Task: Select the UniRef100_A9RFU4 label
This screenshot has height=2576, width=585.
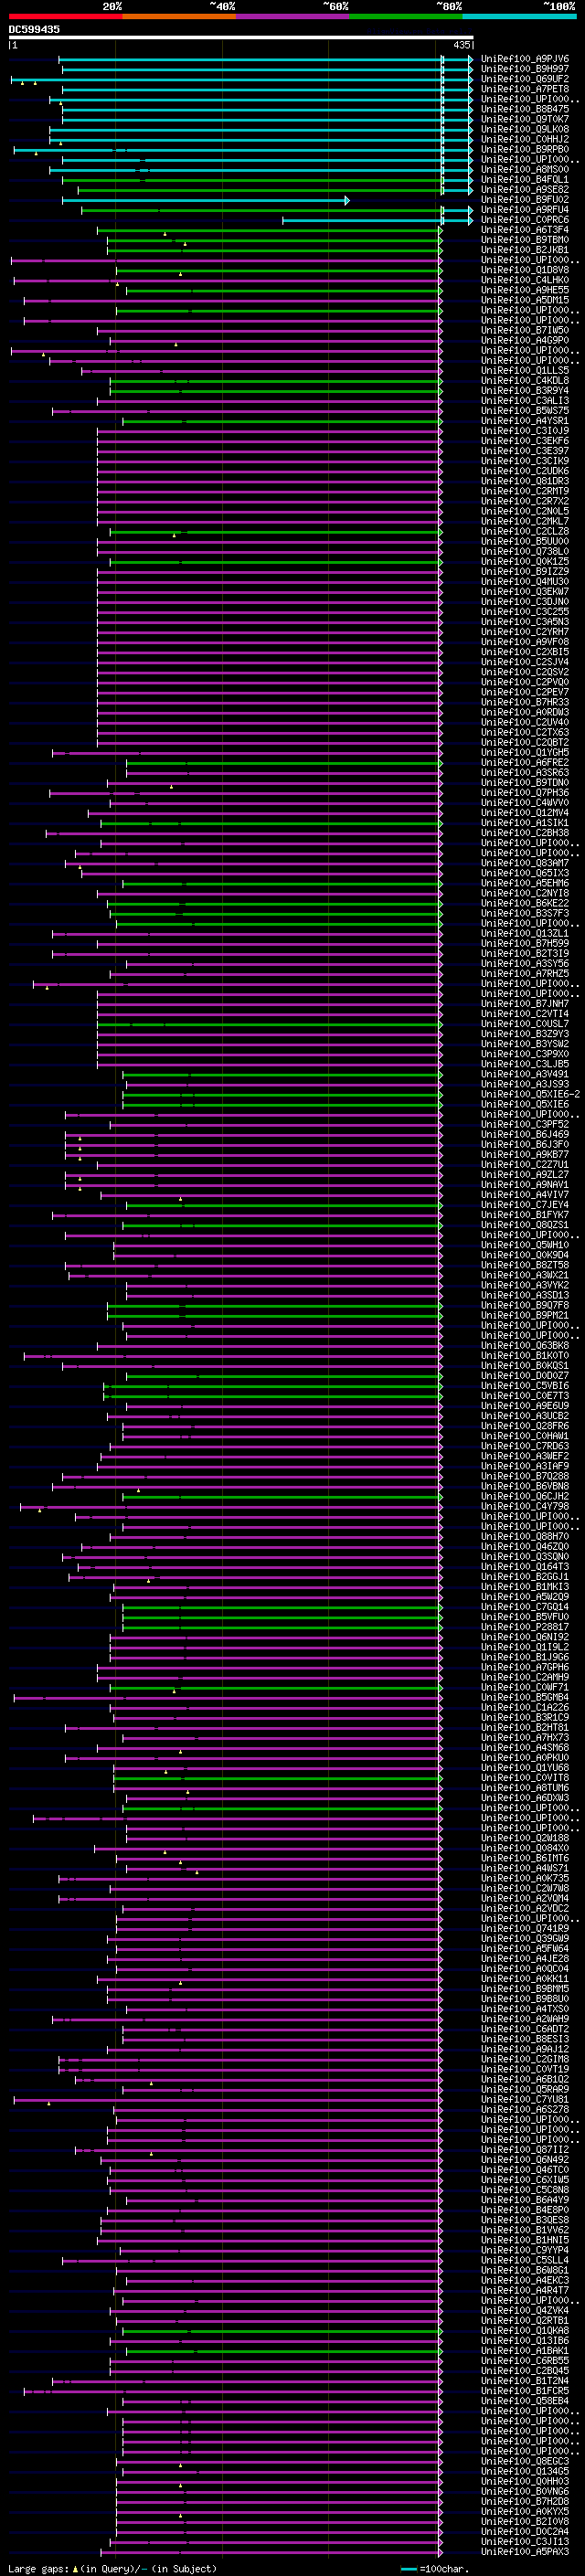Action: click(524, 210)
